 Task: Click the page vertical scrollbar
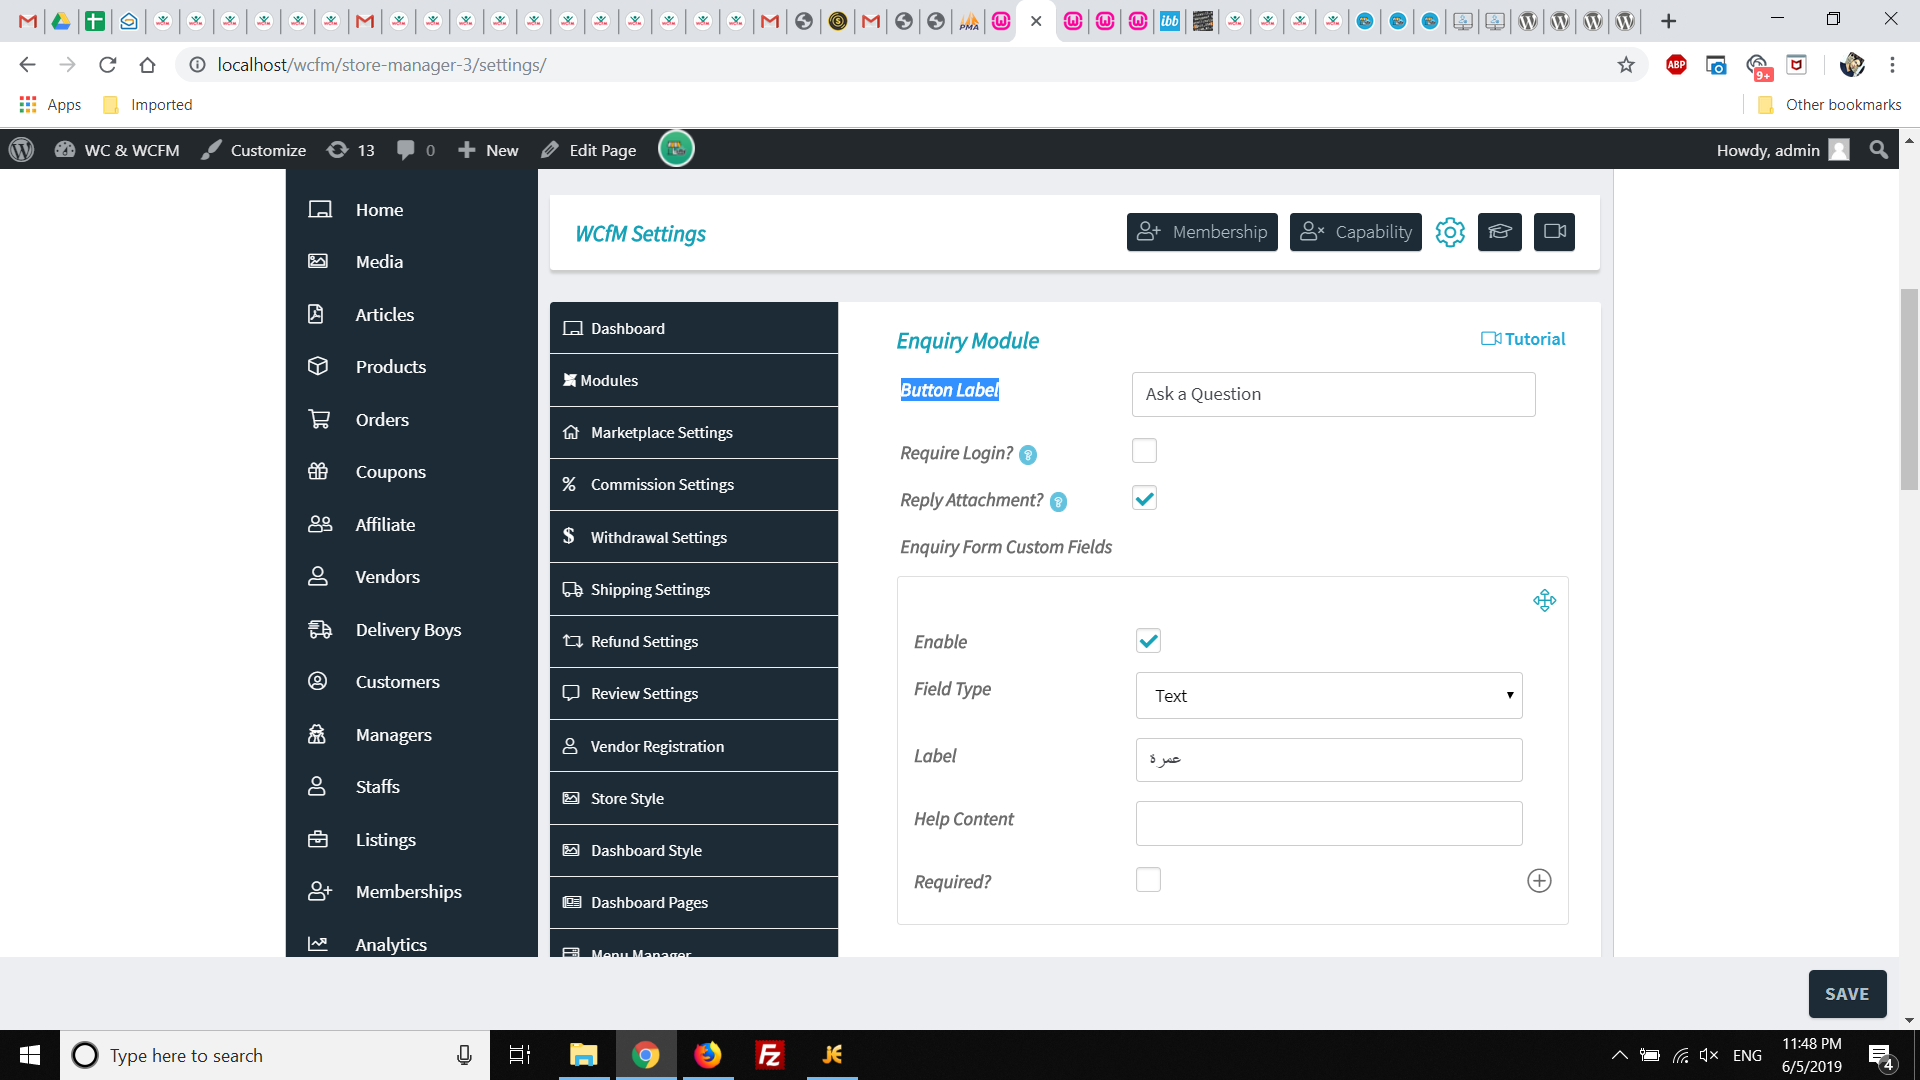pyautogui.click(x=1909, y=390)
